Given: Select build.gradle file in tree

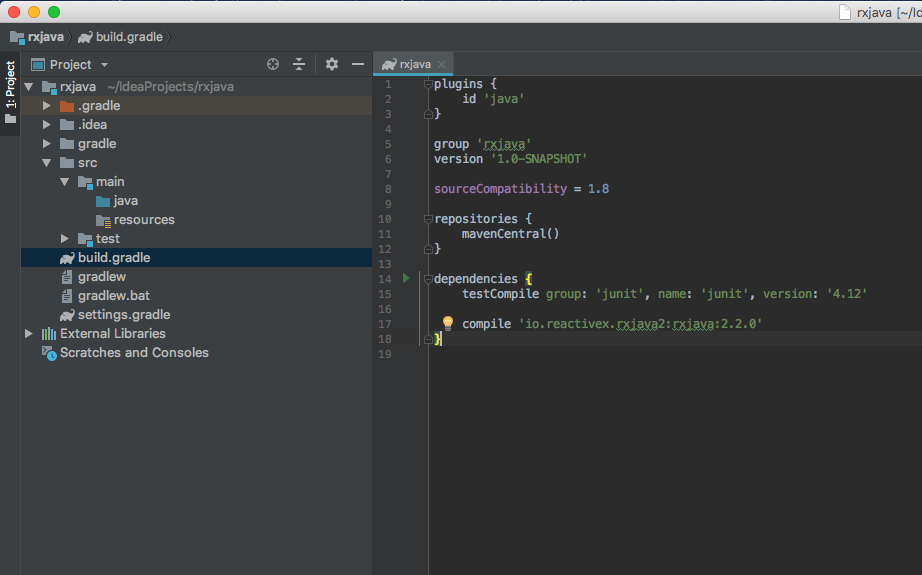Looking at the screenshot, I should (x=196, y=258).
